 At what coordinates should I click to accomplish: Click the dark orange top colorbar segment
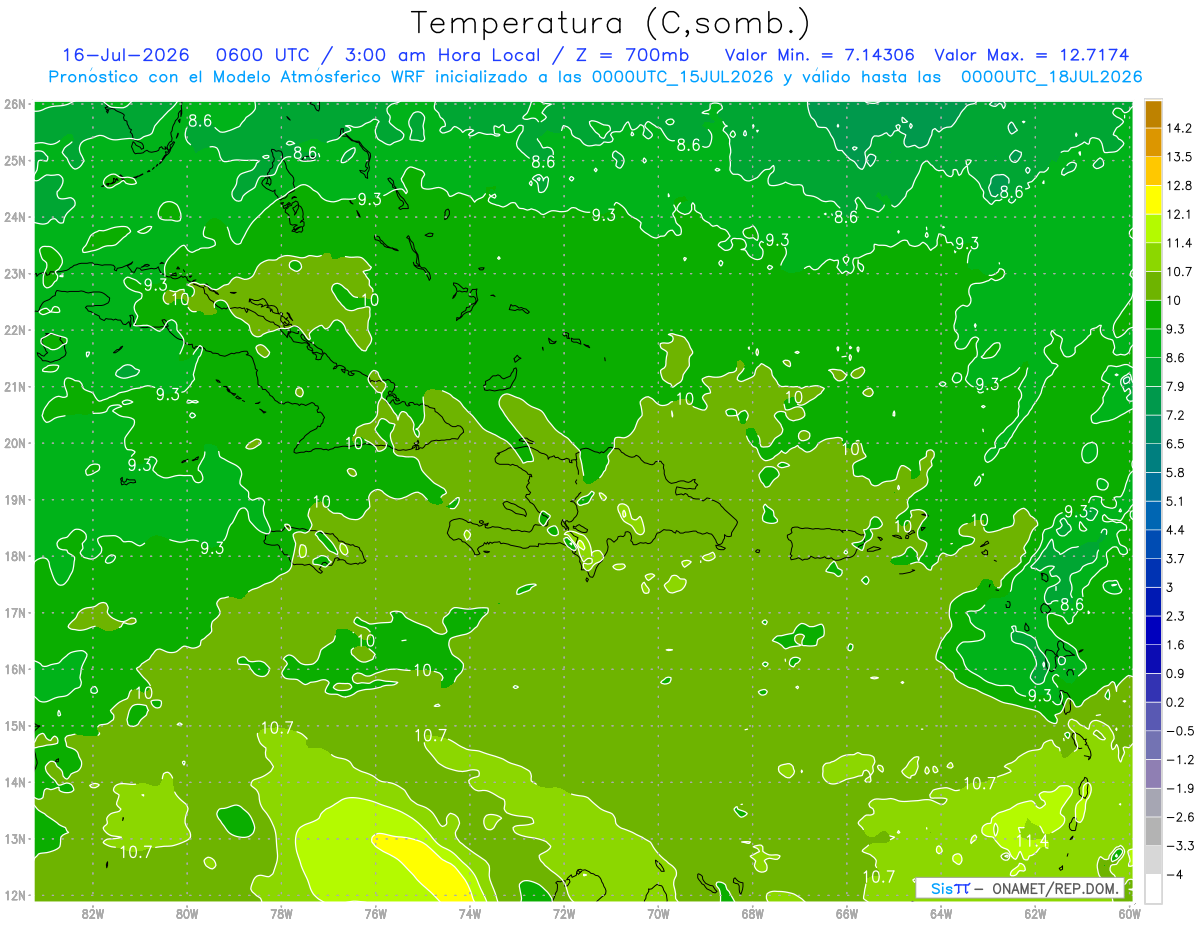point(1154,114)
